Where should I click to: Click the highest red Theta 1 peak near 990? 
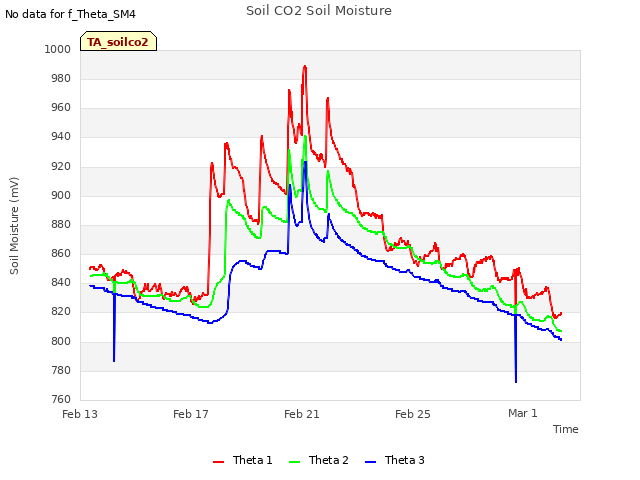coord(304,67)
